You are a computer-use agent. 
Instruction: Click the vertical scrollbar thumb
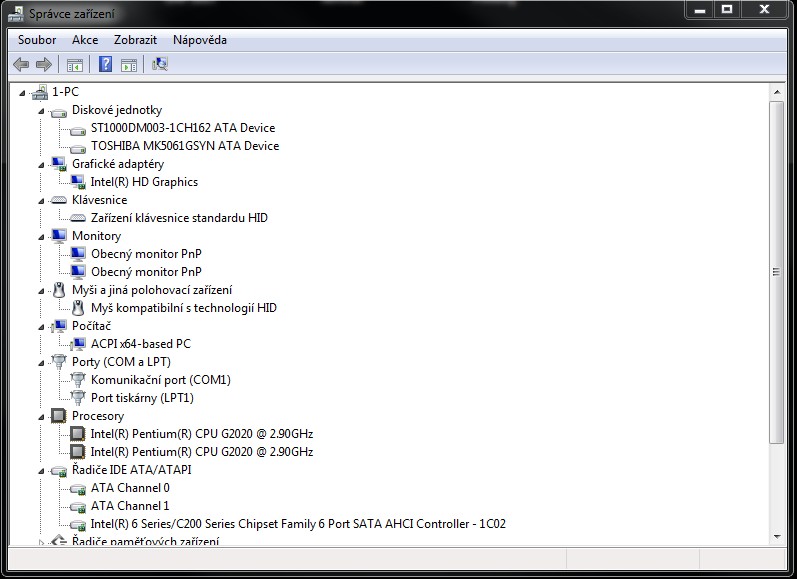[x=776, y=272]
